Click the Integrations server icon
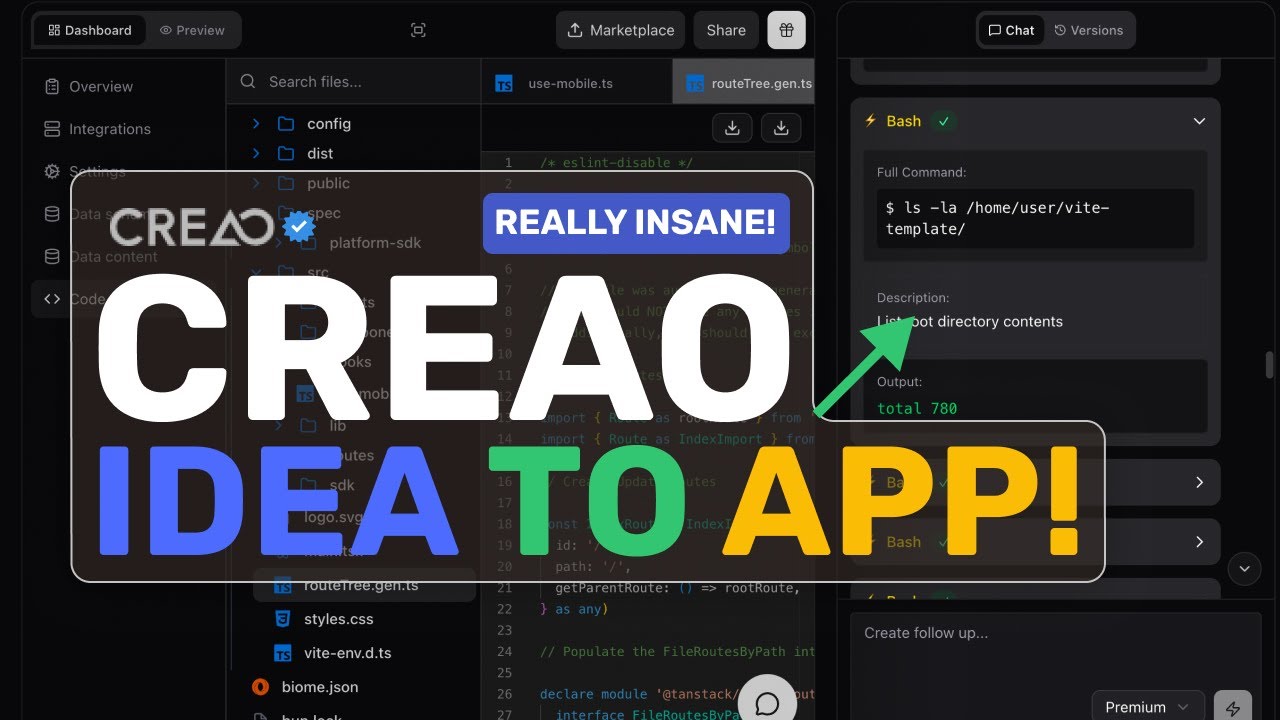This screenshot has height=720, width=1280. click(x=52, y=129)
